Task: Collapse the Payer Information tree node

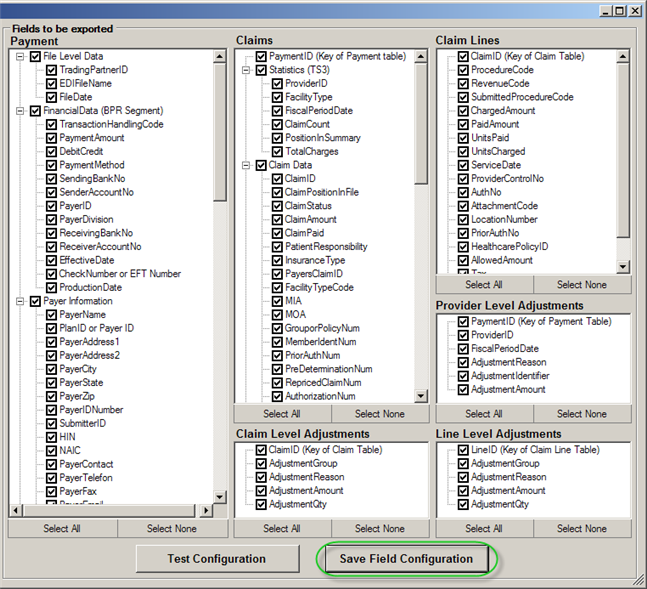Action: pyautogui.click(x=21, y=301)
